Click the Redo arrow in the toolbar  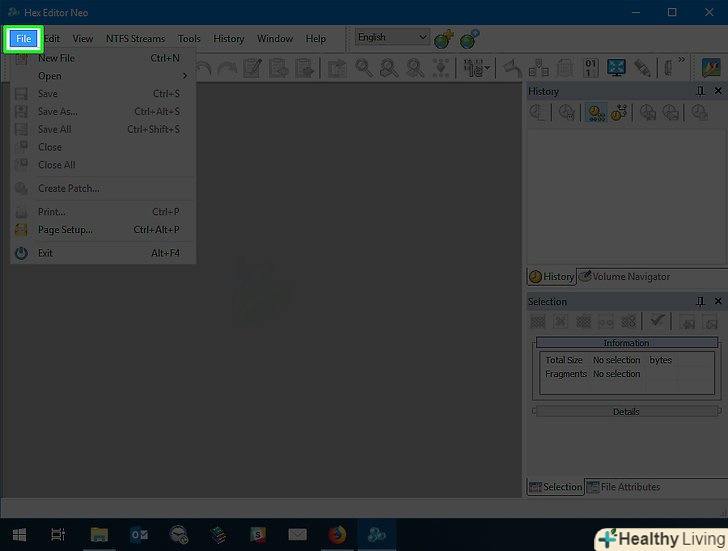pyautogui.click(x=227, y=68)
